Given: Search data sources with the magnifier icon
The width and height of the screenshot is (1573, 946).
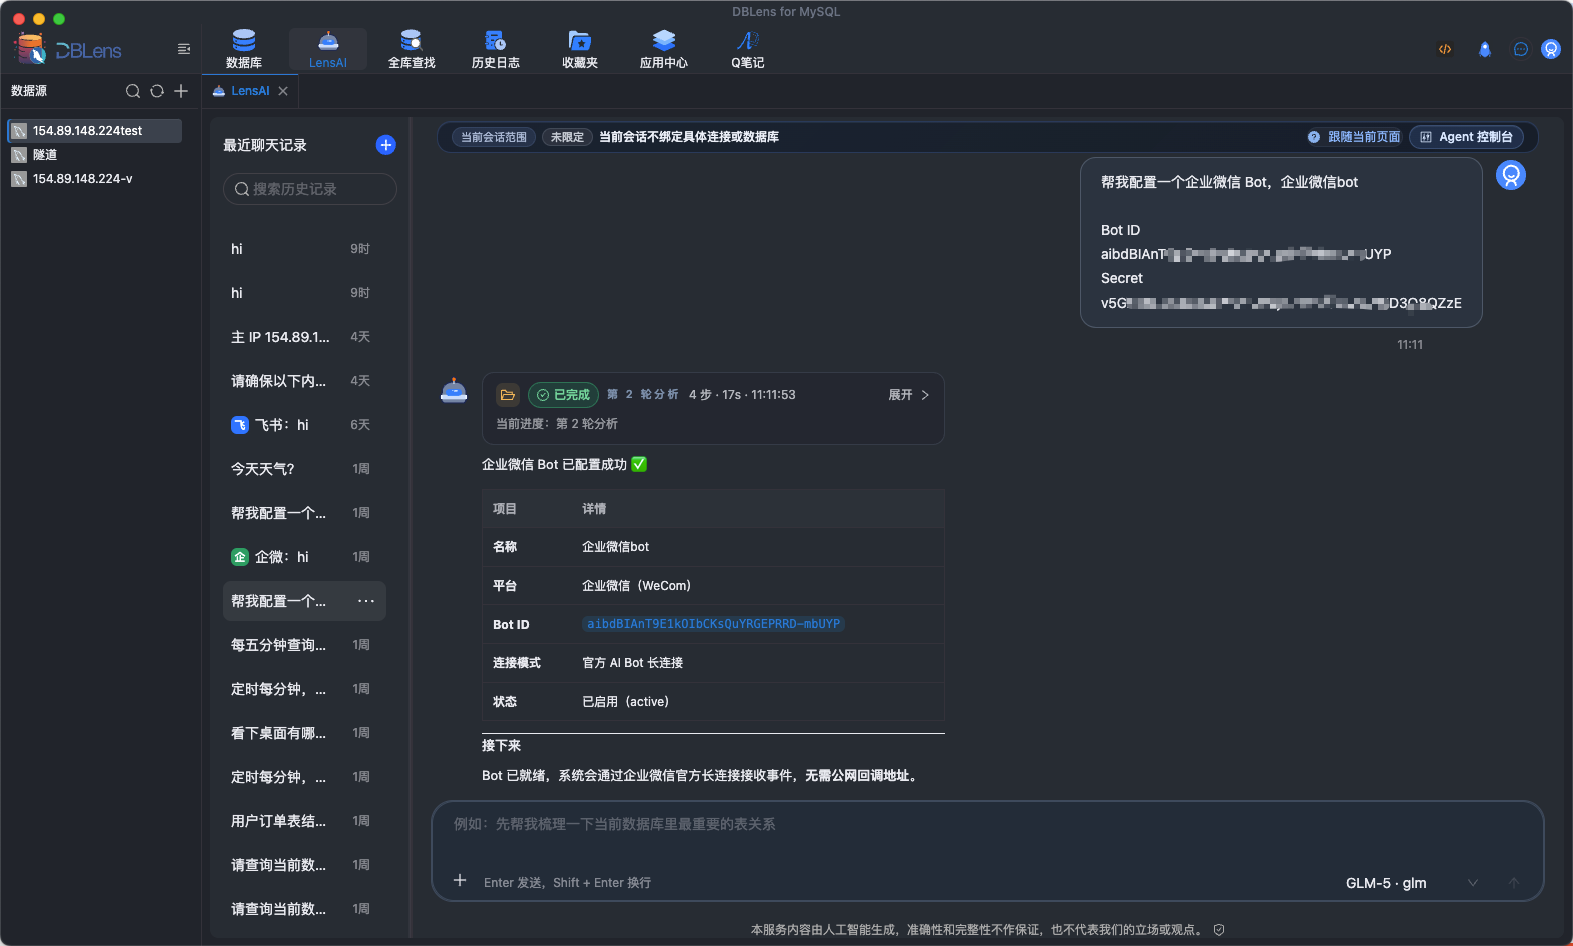Looking at the screenshot, I should (x=133, y=91).
